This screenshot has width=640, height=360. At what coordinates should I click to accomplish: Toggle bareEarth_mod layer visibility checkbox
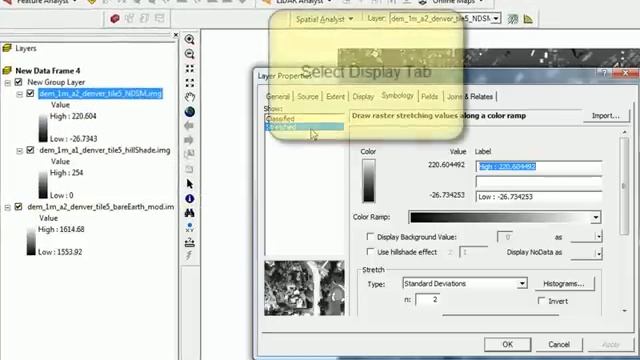pyautogui.click(x=18, y=207)
